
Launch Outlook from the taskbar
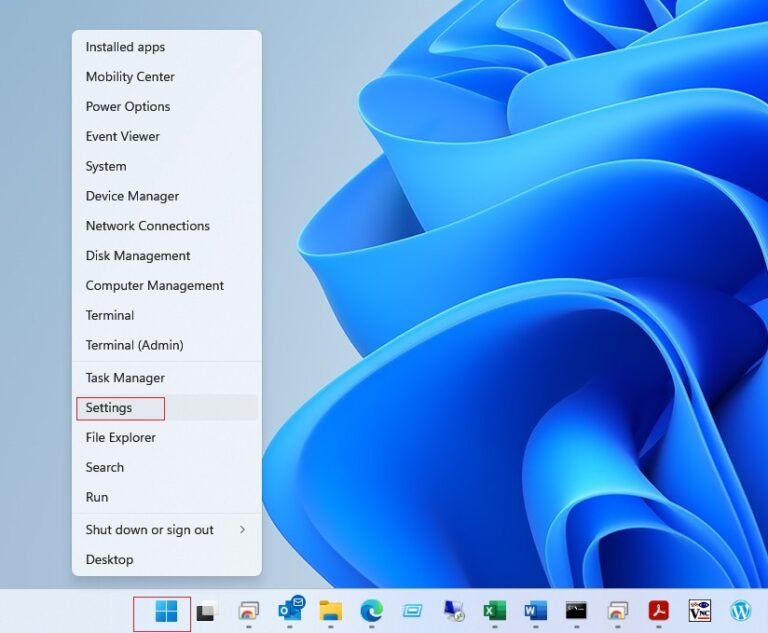pos(290,609)
